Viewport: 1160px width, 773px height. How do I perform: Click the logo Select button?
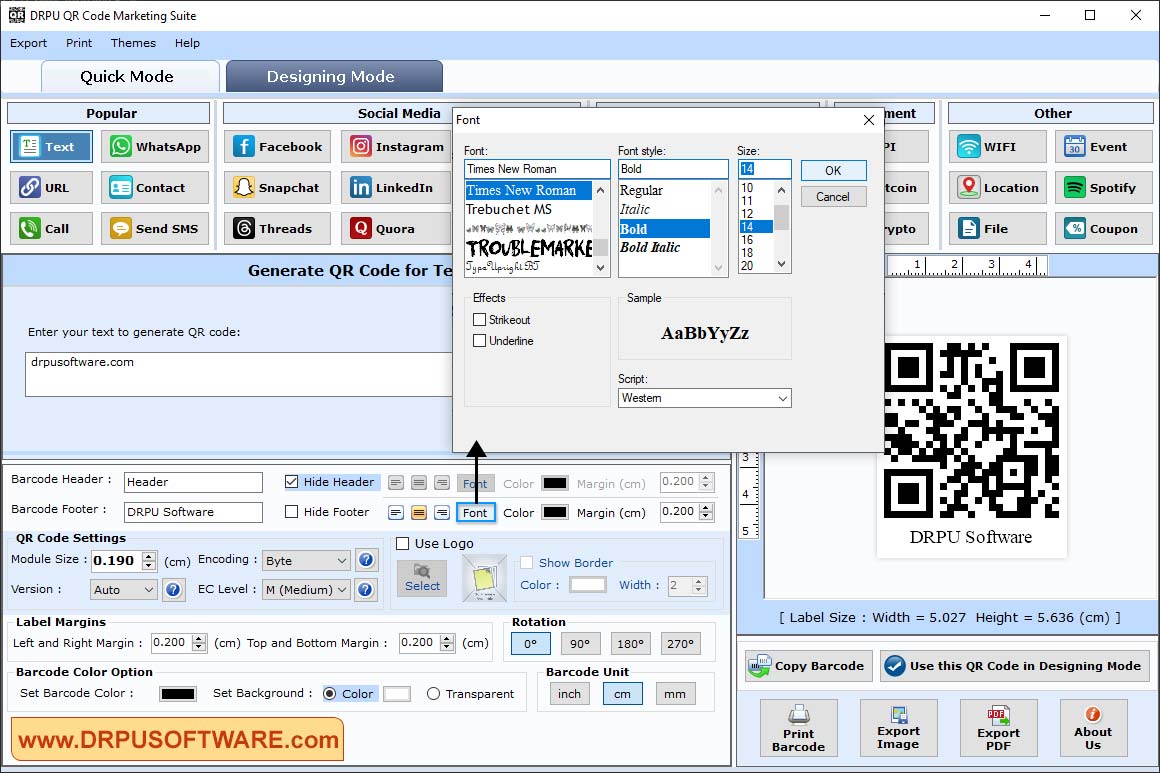coord(422,578)
